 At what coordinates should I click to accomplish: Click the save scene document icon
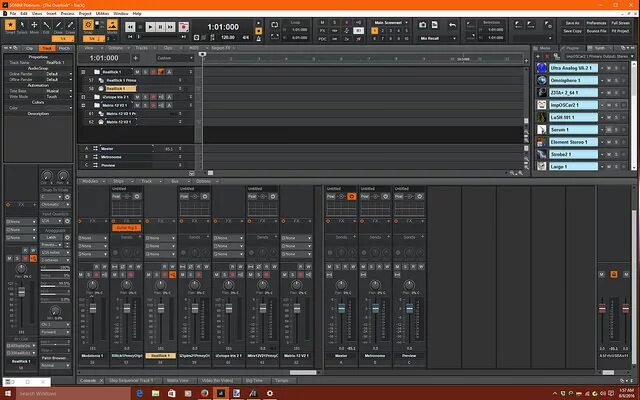(x=435, y=25)
